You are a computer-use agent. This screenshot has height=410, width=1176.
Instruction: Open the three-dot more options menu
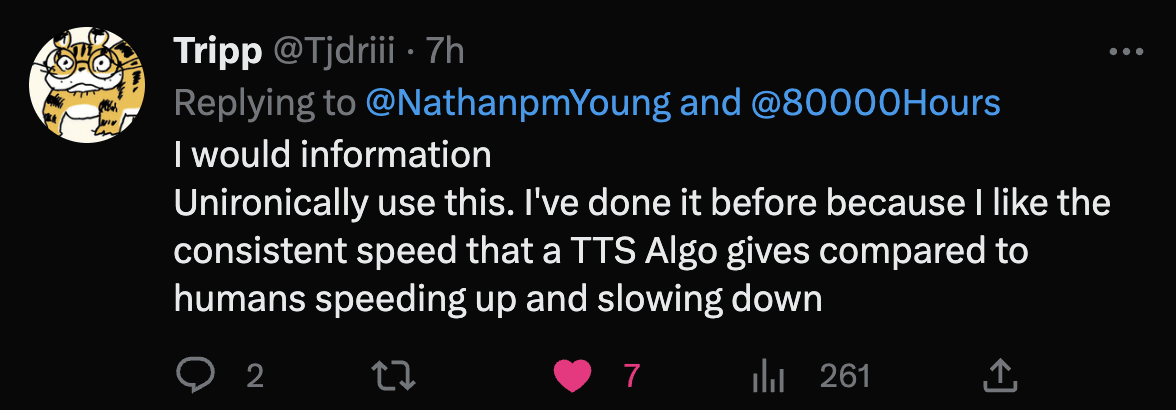(x=1126, y=52)
